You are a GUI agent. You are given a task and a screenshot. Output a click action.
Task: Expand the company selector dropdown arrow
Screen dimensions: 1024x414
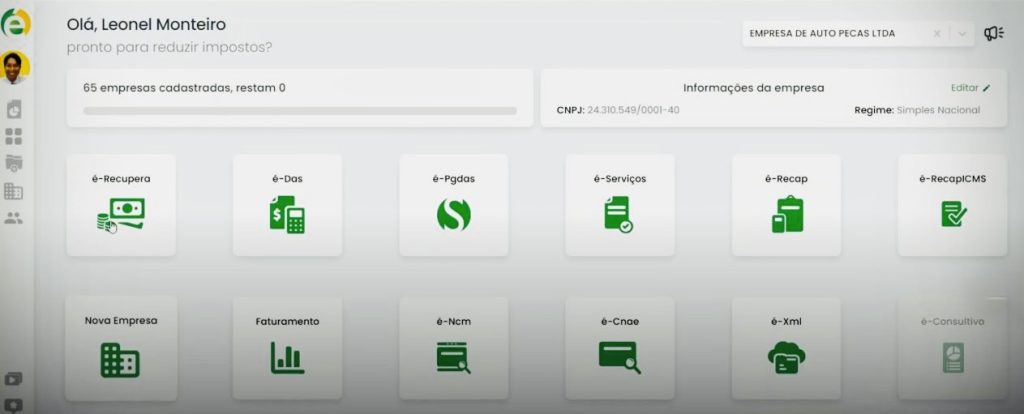[961, 34]
